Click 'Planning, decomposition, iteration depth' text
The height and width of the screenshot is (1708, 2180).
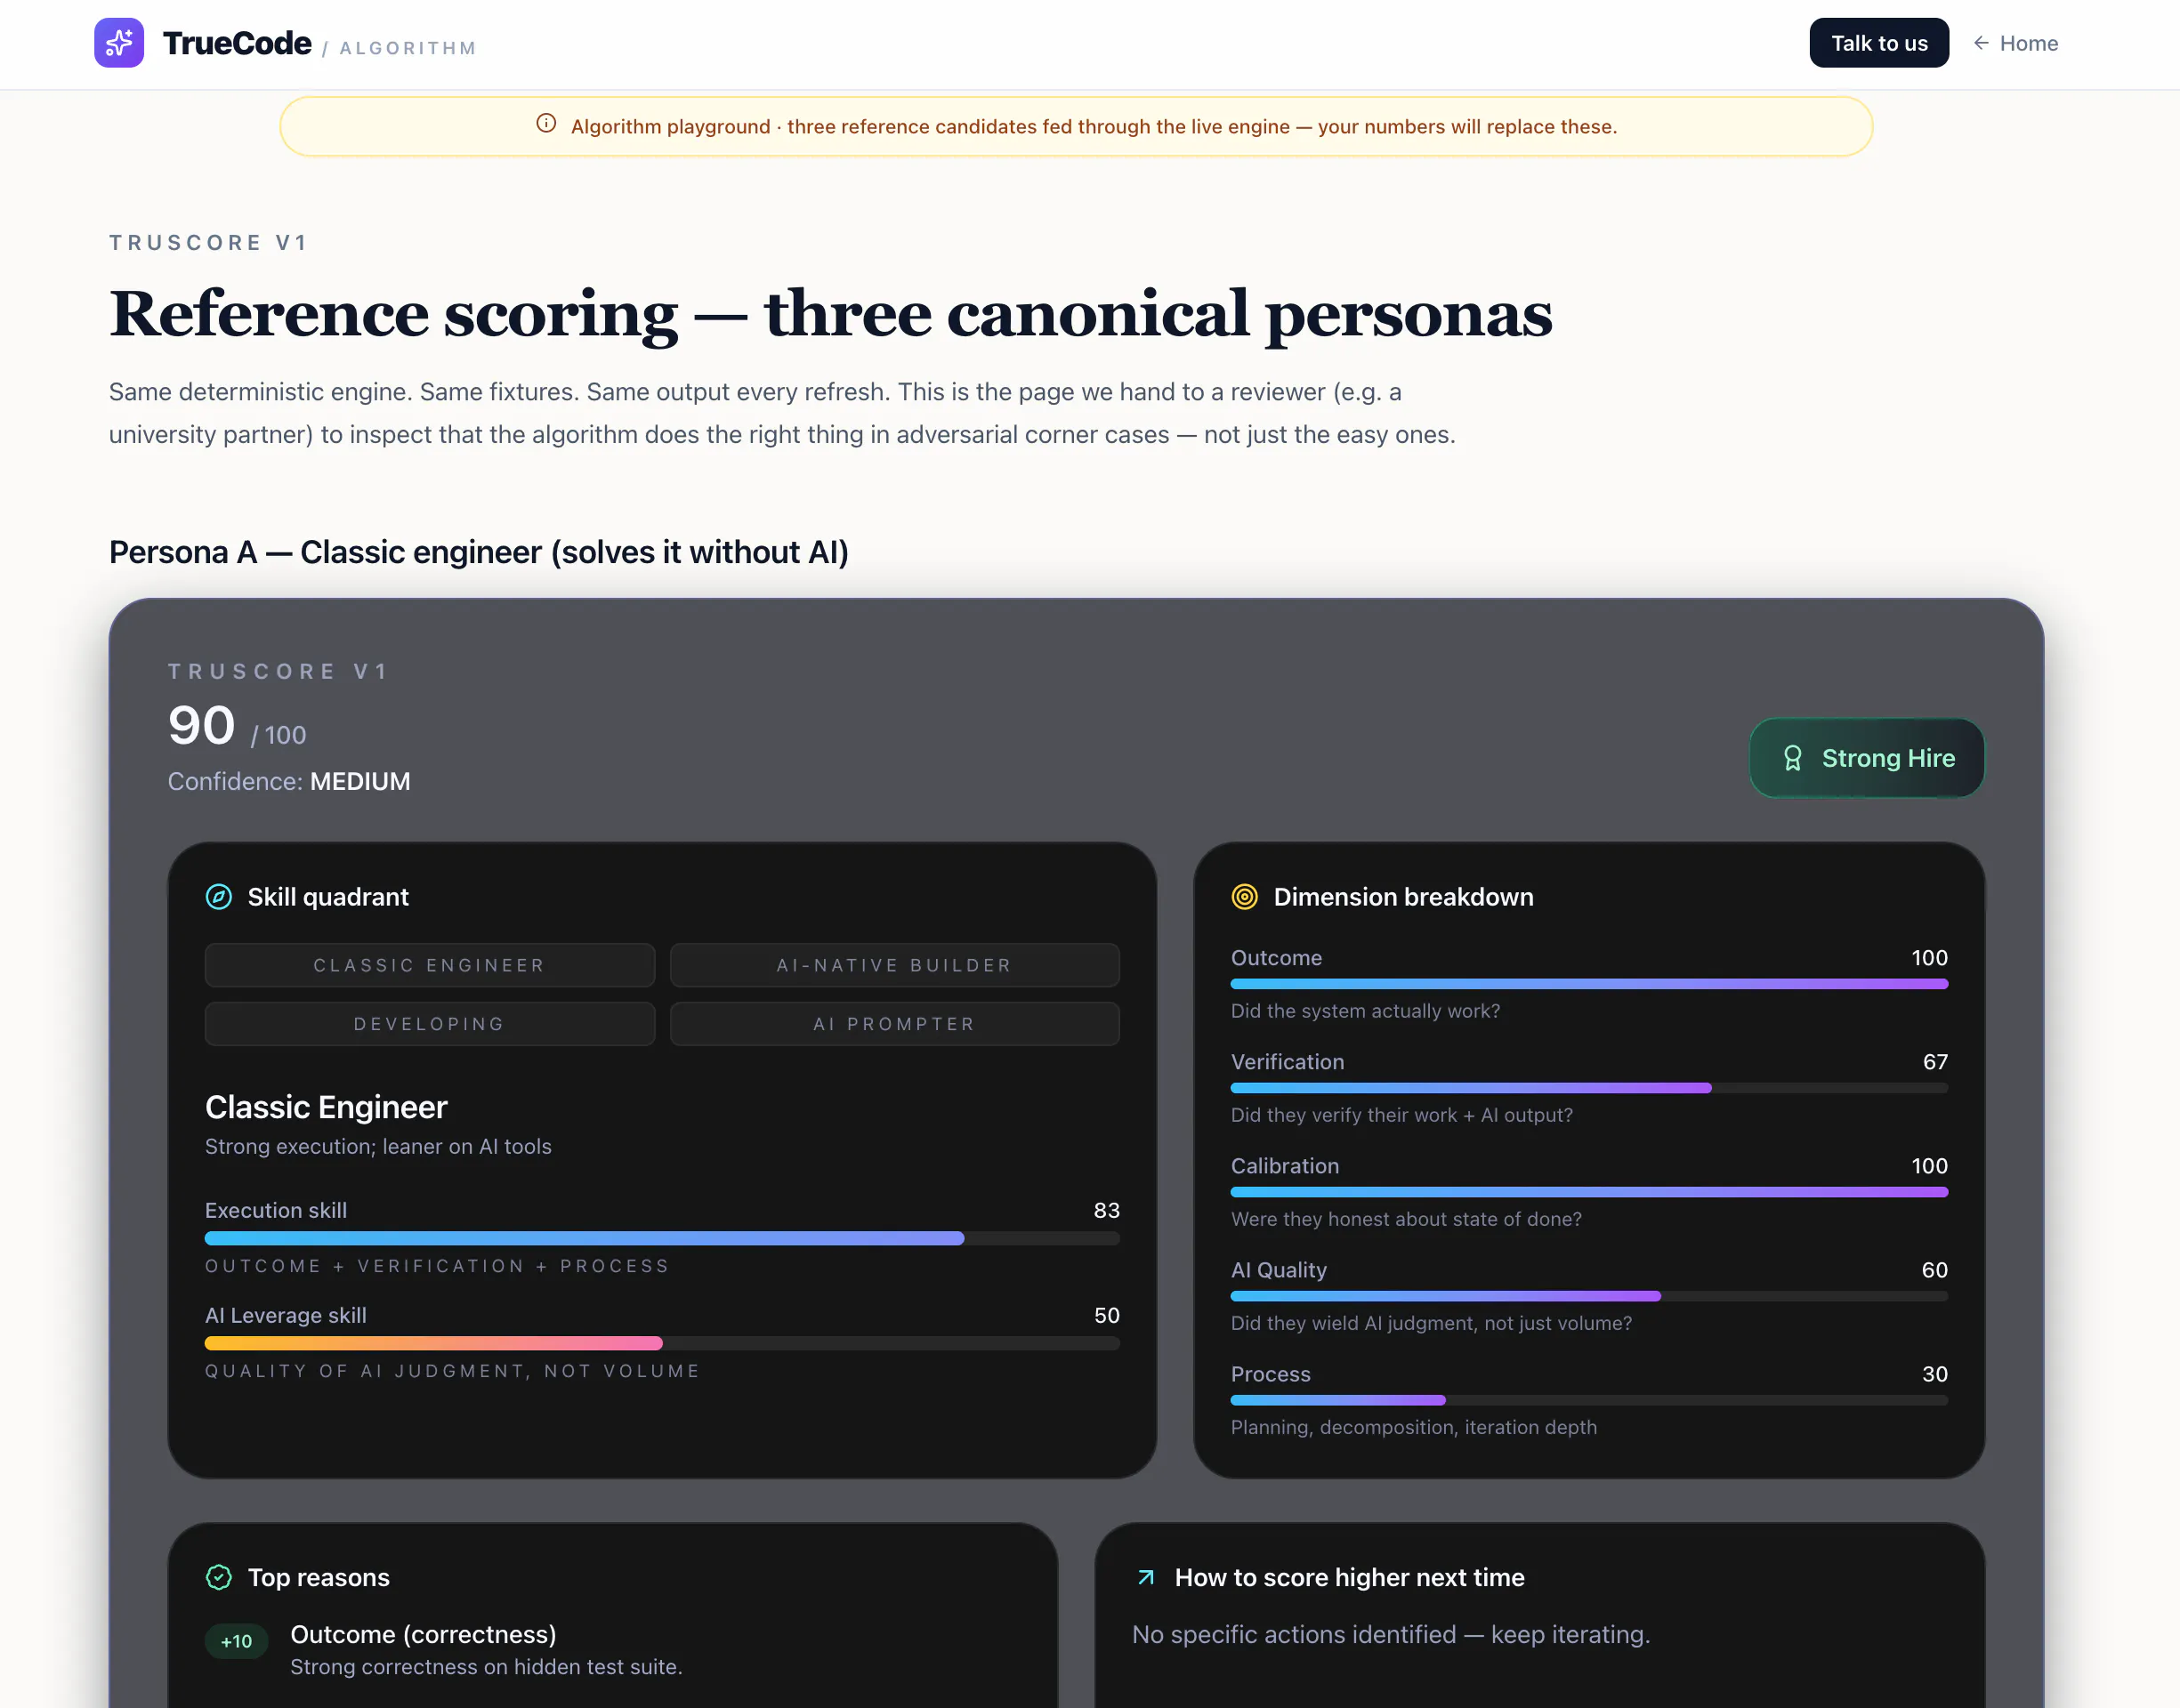point(1414,1427)
